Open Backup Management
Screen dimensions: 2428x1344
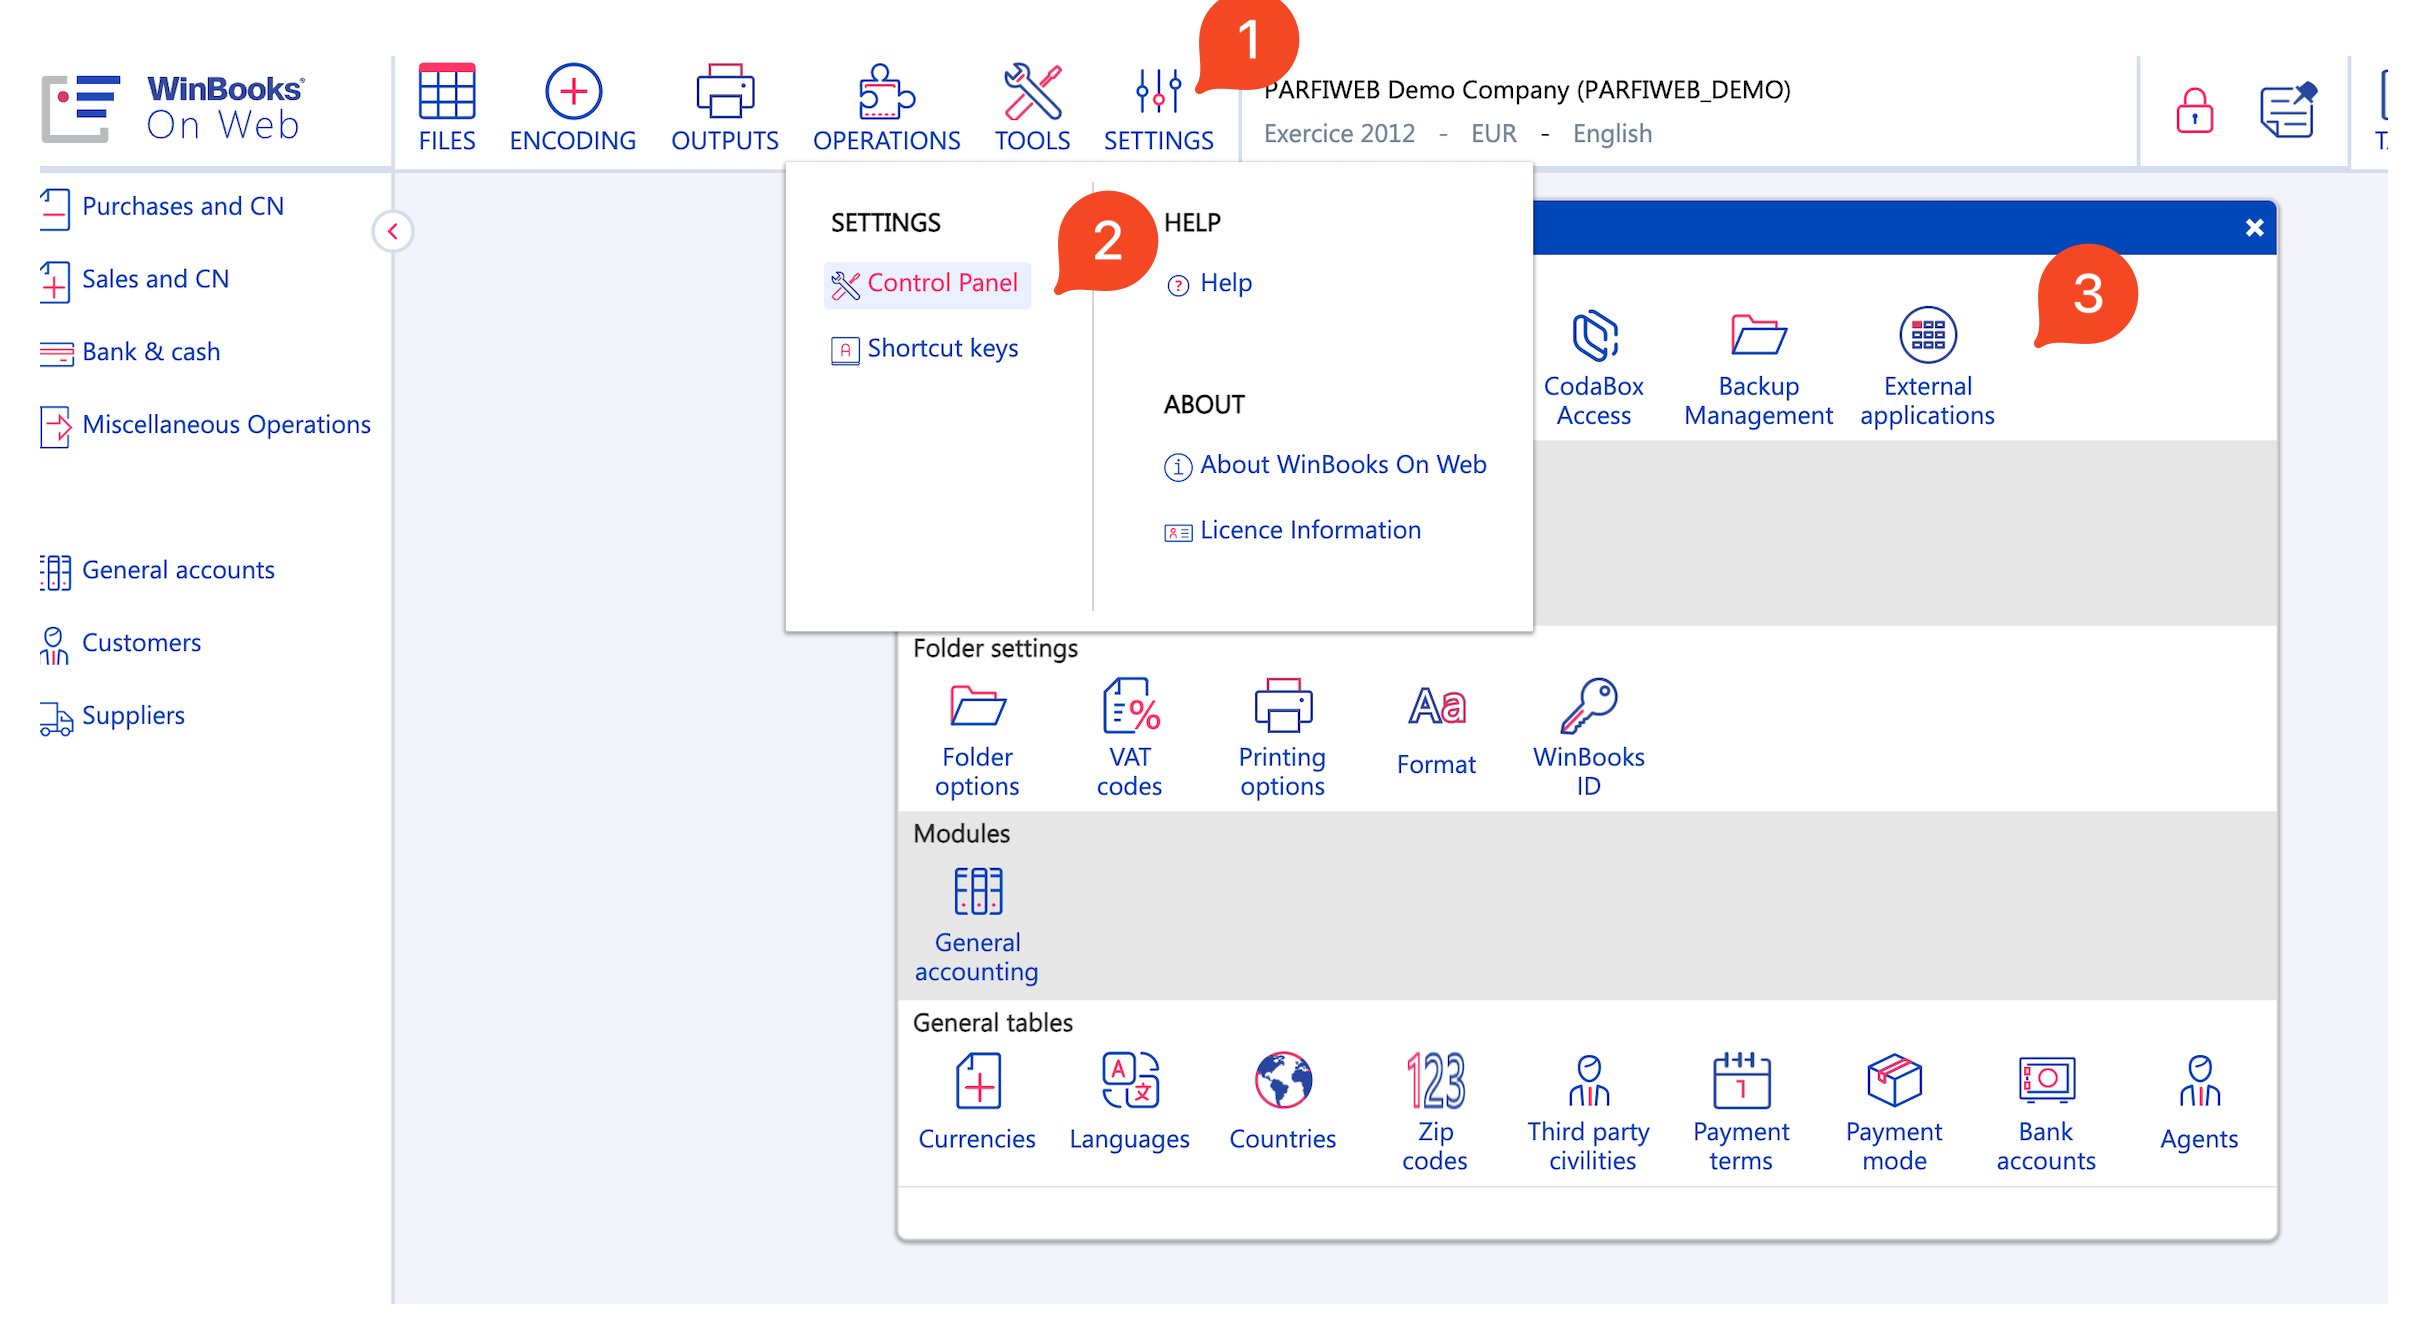[1758, 368]
